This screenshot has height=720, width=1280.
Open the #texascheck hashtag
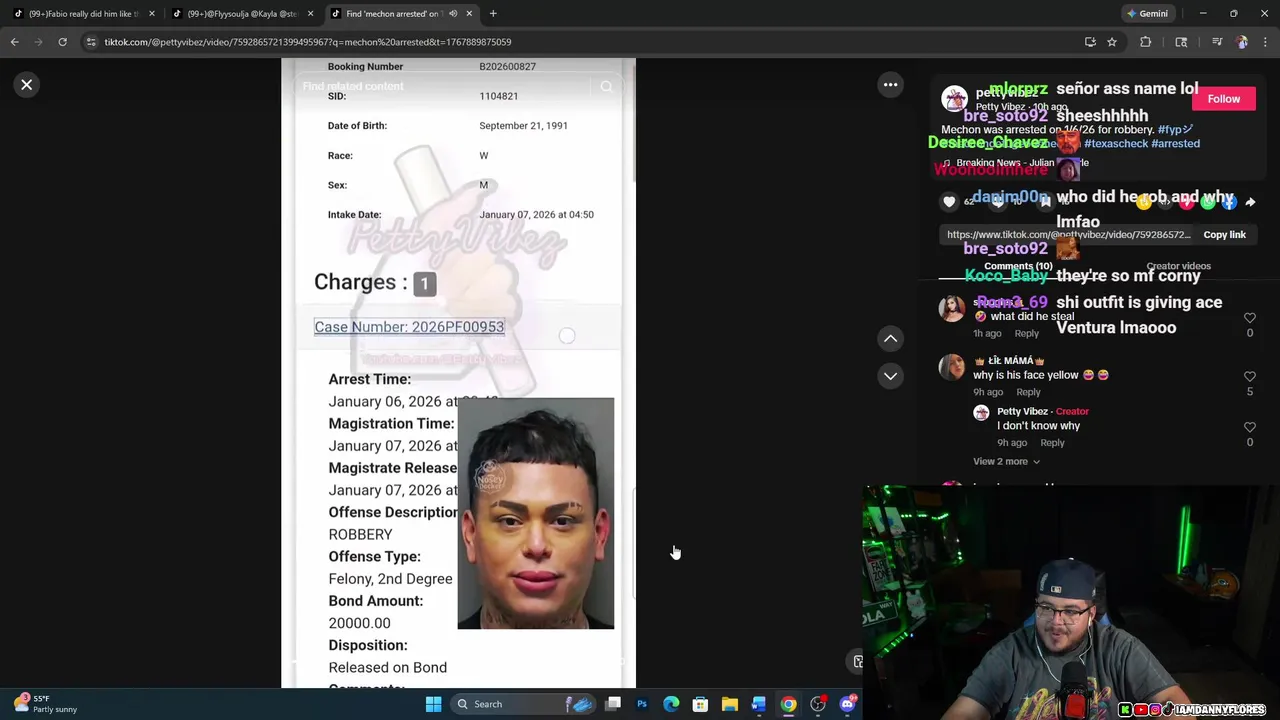click(x=1116, y=144)
